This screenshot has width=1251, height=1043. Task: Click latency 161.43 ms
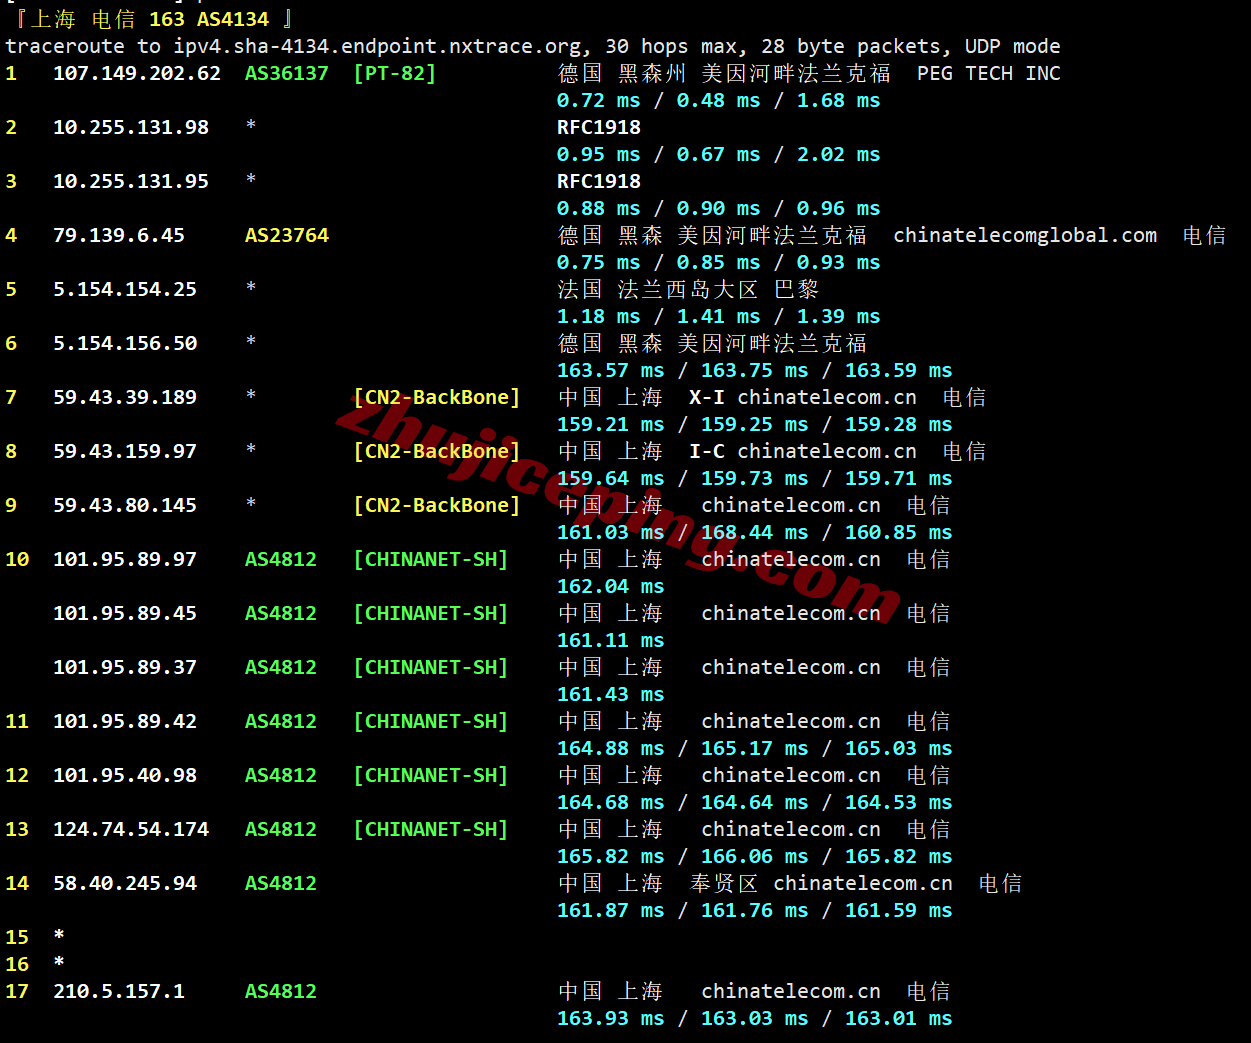(611, 694)
